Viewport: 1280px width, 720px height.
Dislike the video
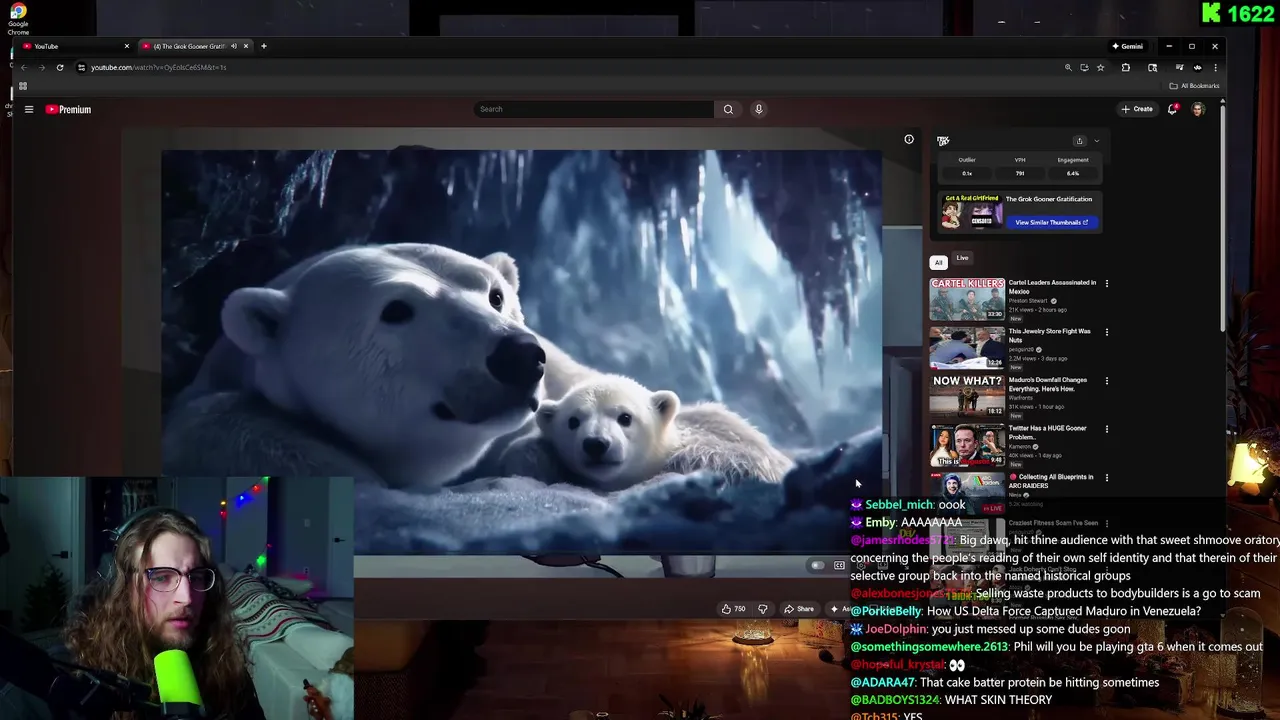pyautogui.click(x=762, y=609)
